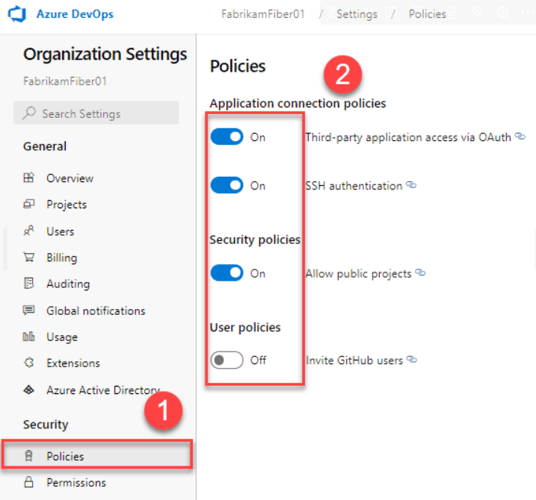The height and width of the screenshot is (500, 536).
Task: Click FabrikamFiber01 organization name under title
Action: point(65,81)
